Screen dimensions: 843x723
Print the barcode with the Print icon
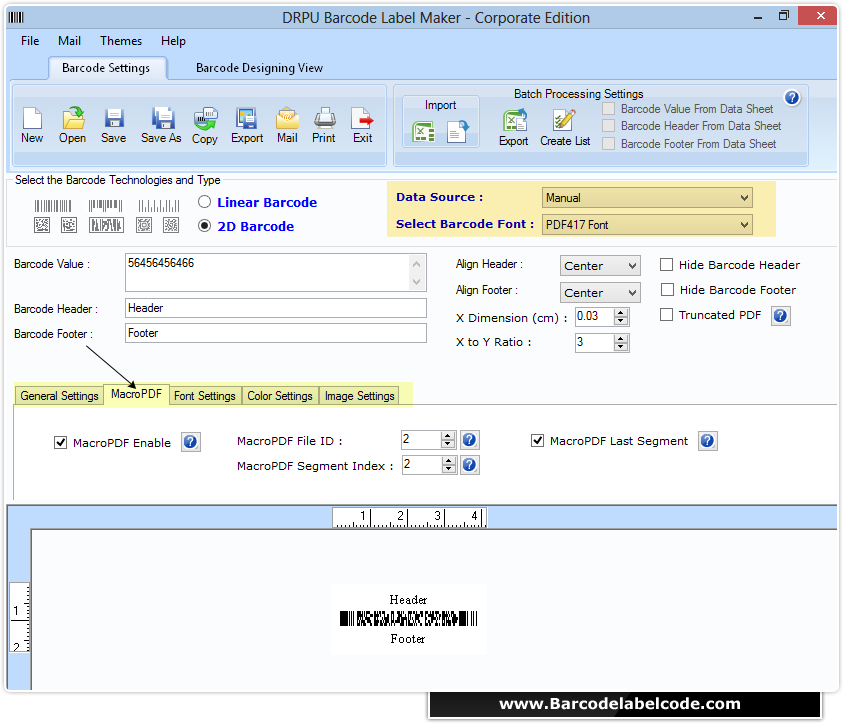(x=324, y=125)
